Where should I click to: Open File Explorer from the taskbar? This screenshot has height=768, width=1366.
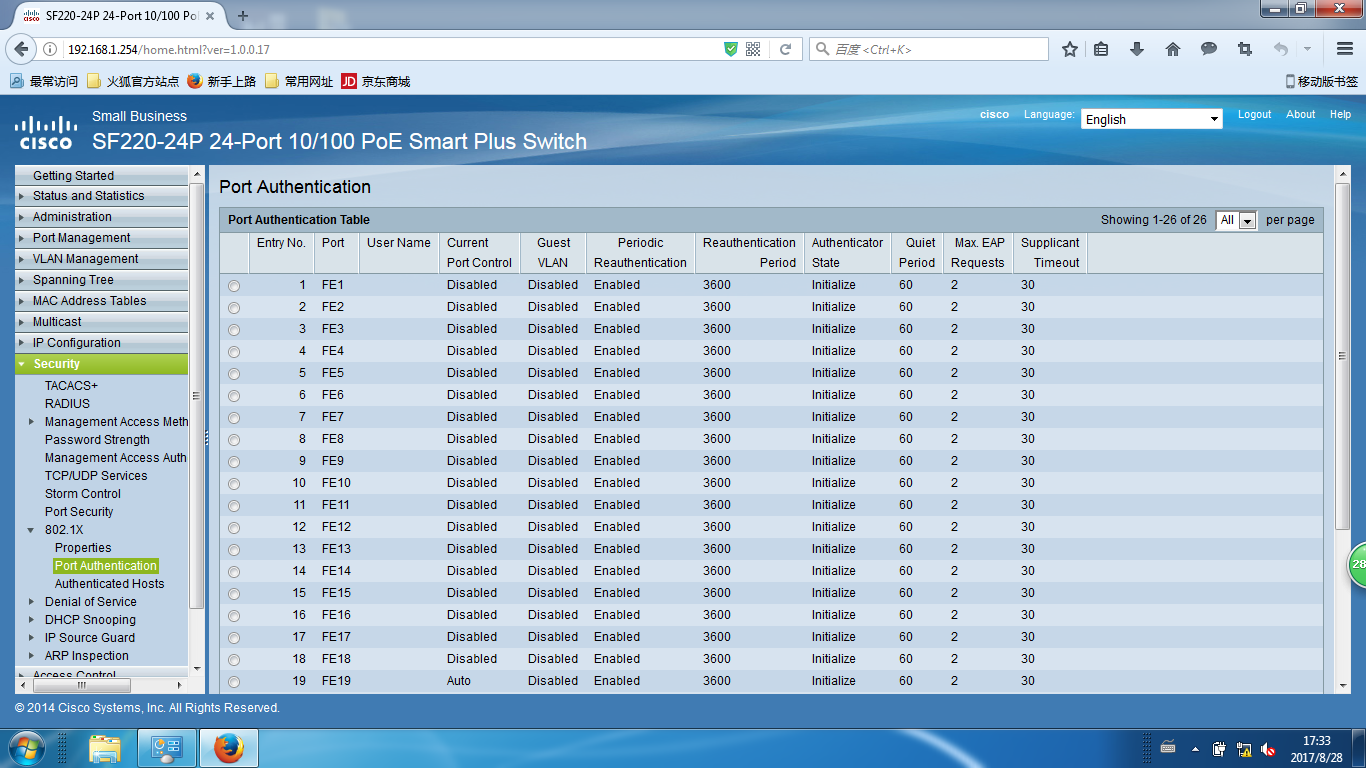point(105,747)
